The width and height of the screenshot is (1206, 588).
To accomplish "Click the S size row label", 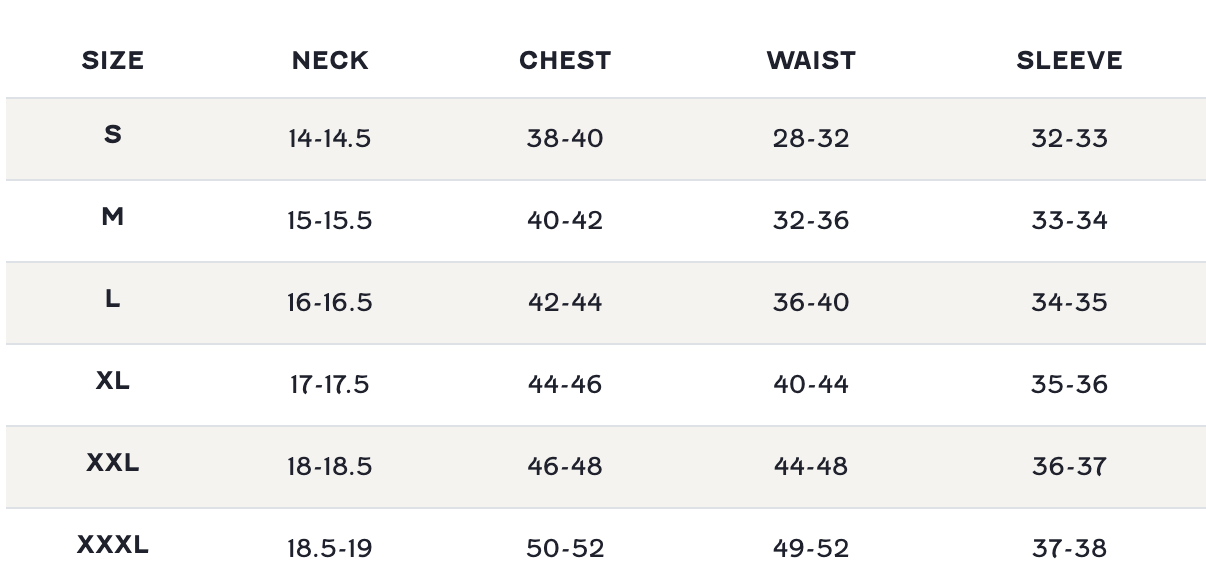I will coord(113,134).
